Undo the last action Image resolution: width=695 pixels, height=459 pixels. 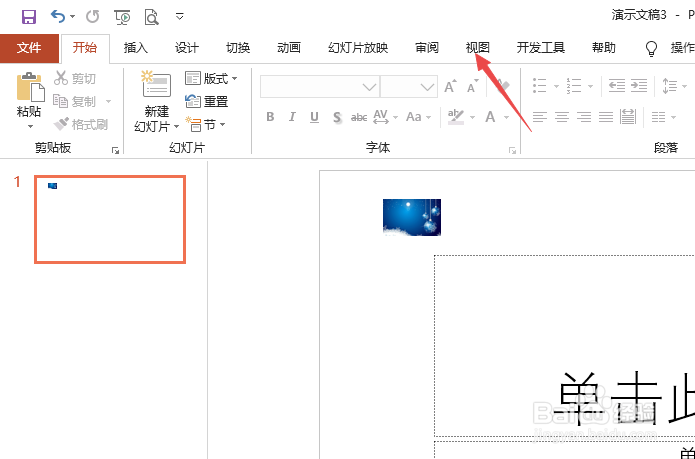58,17
